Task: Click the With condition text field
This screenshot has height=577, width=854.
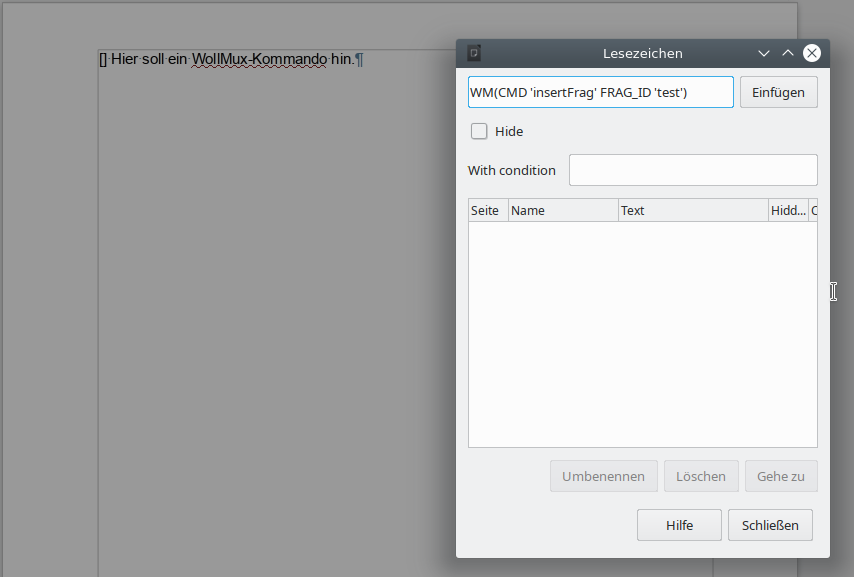Action: 692,169
